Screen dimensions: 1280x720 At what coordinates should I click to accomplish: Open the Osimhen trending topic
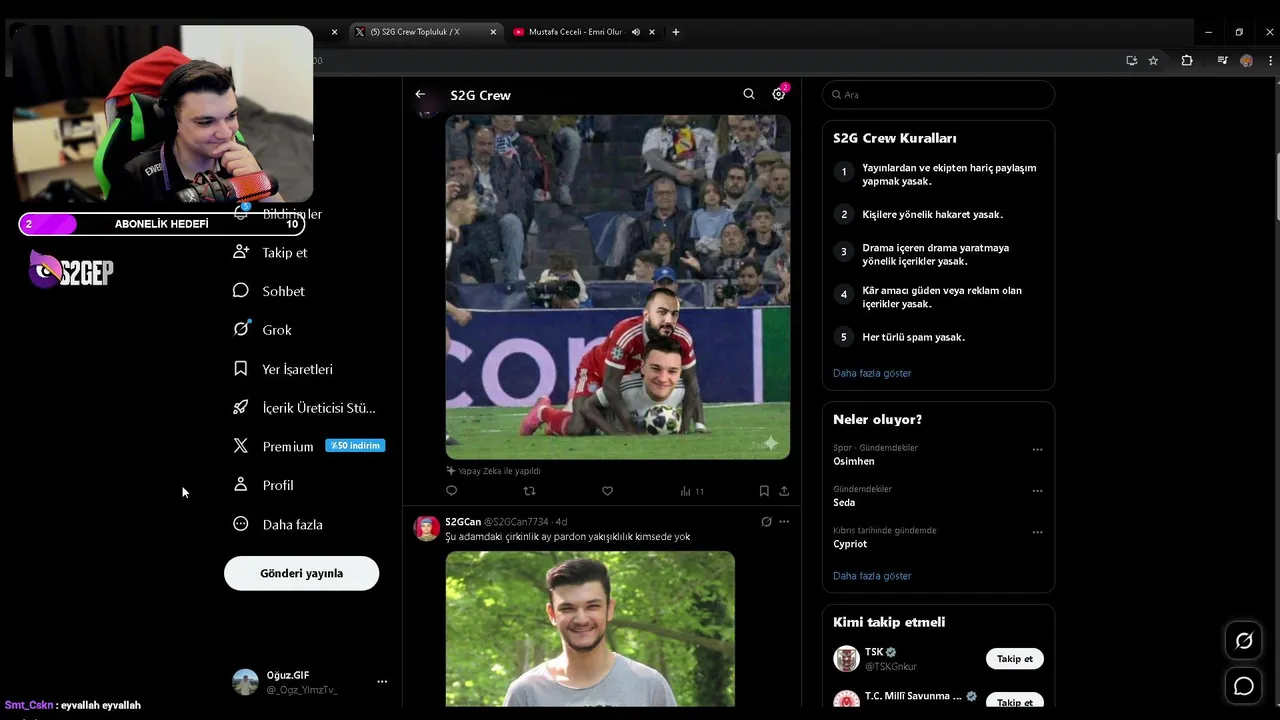tap(854, 461)
